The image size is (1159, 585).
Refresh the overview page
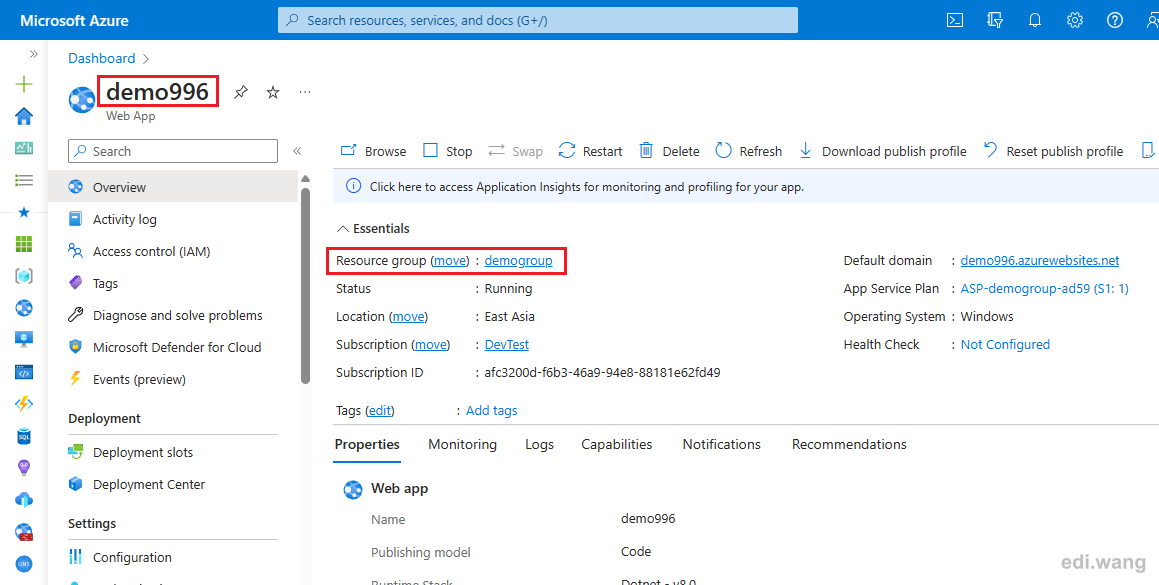749,151
